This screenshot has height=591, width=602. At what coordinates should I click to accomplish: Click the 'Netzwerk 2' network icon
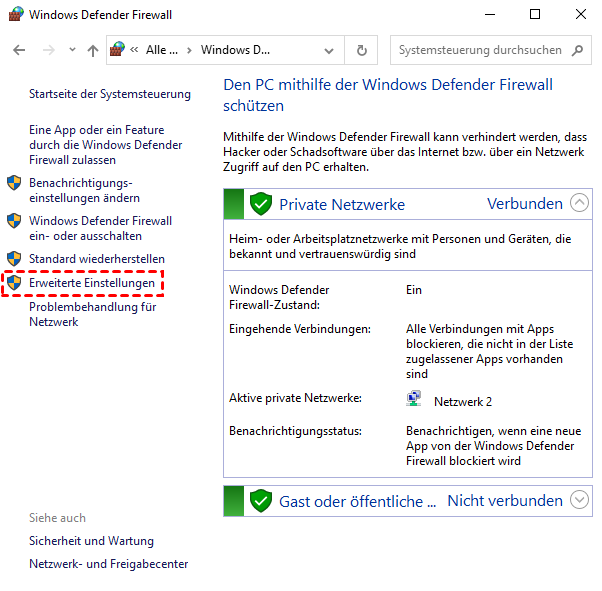click(413, 399)
